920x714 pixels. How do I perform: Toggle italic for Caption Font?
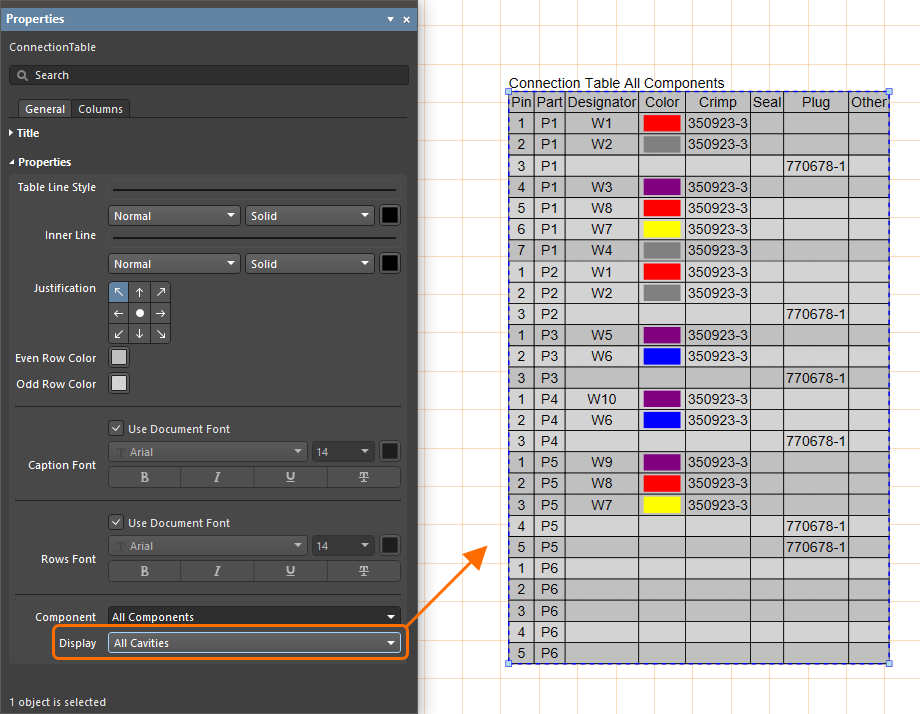(217, 477)
